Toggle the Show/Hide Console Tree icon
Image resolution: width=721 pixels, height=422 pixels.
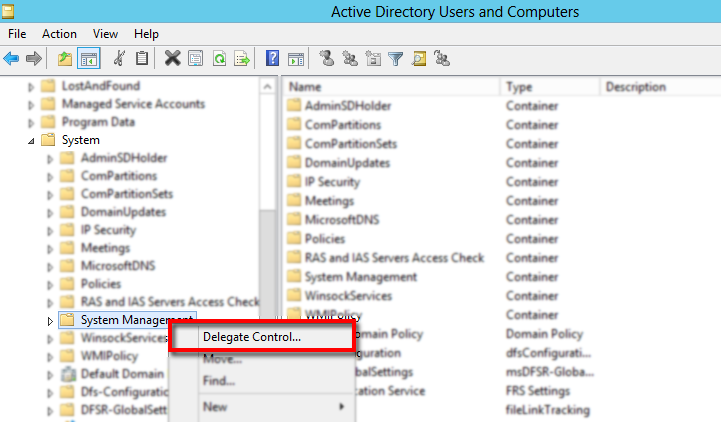tap(88, 59)
